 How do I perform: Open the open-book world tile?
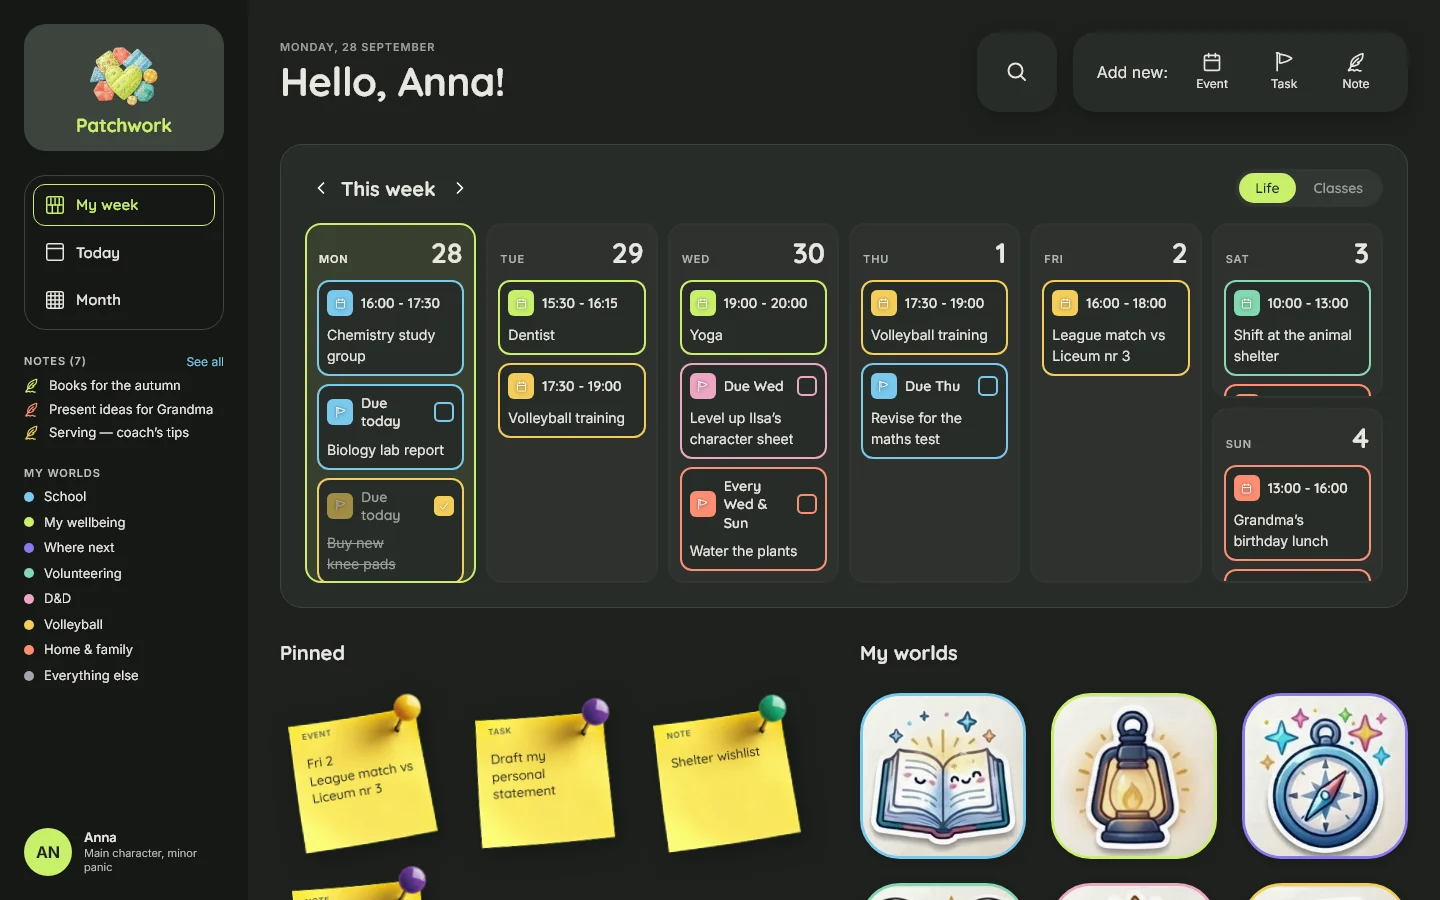(x=943, y=776)
